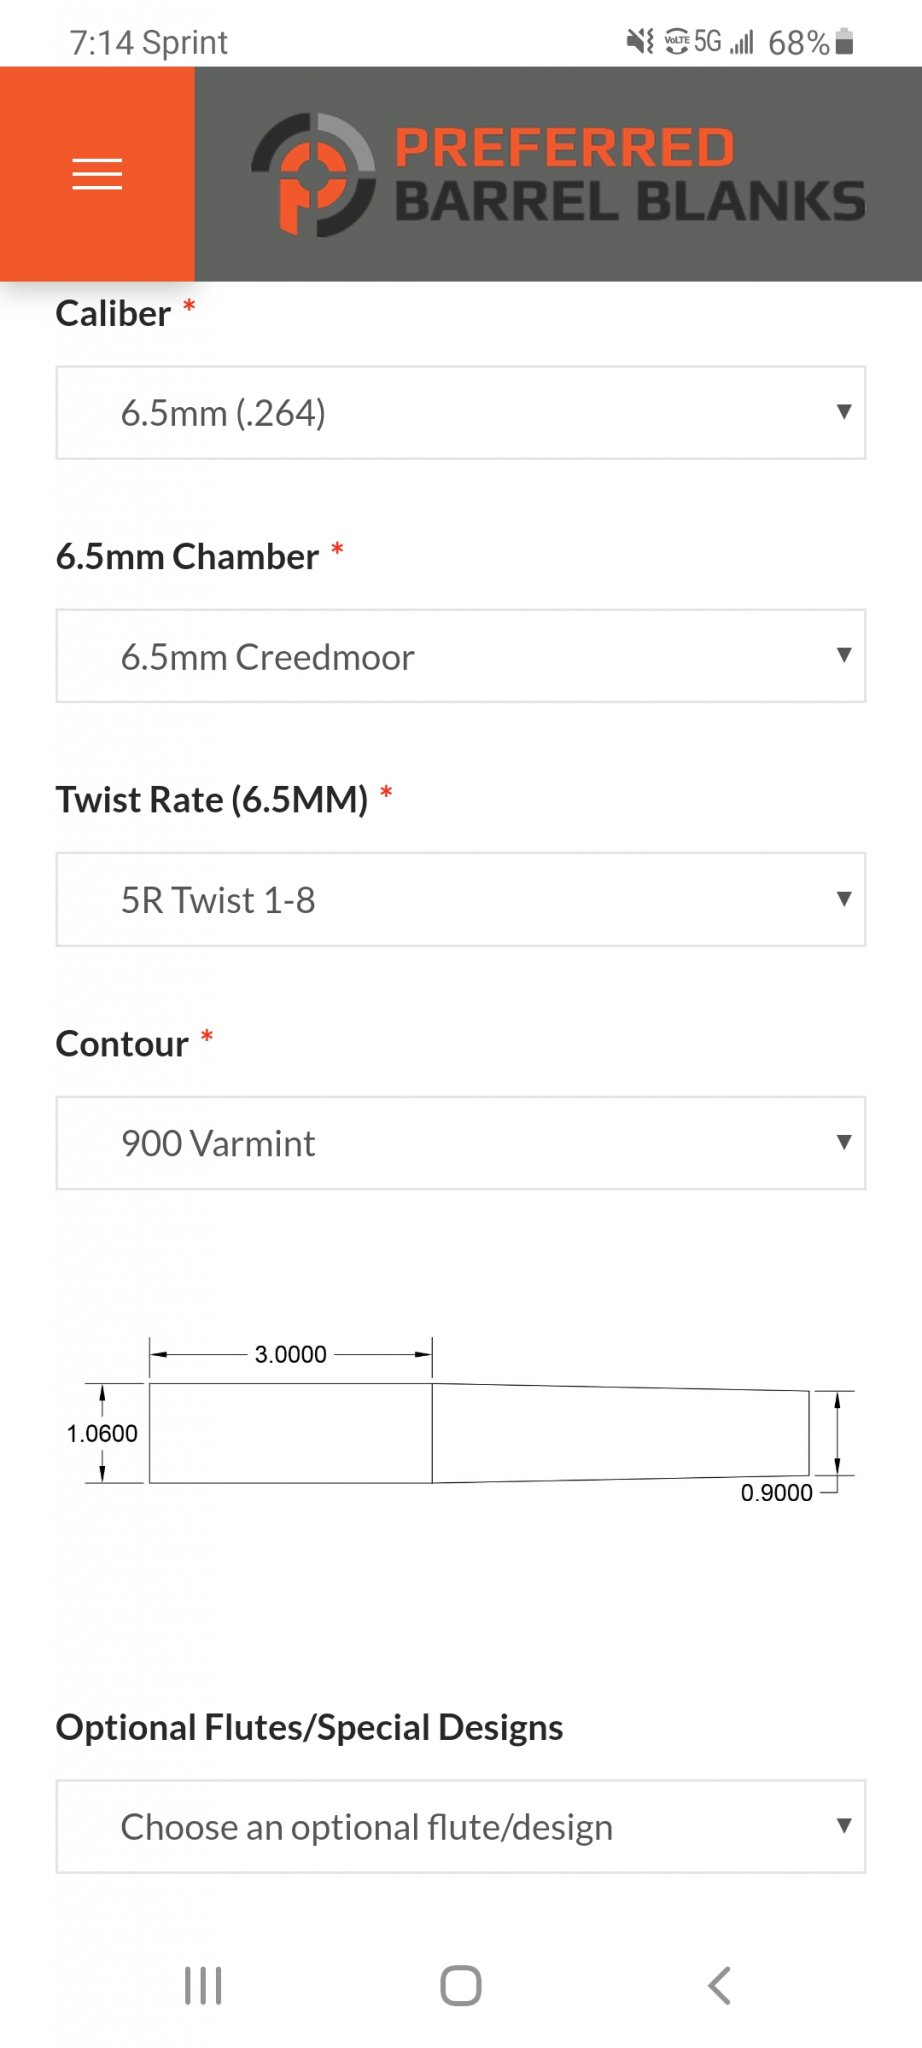Tap the Android home button
Screen dimensions: 922x2048
click(461, 1985)
